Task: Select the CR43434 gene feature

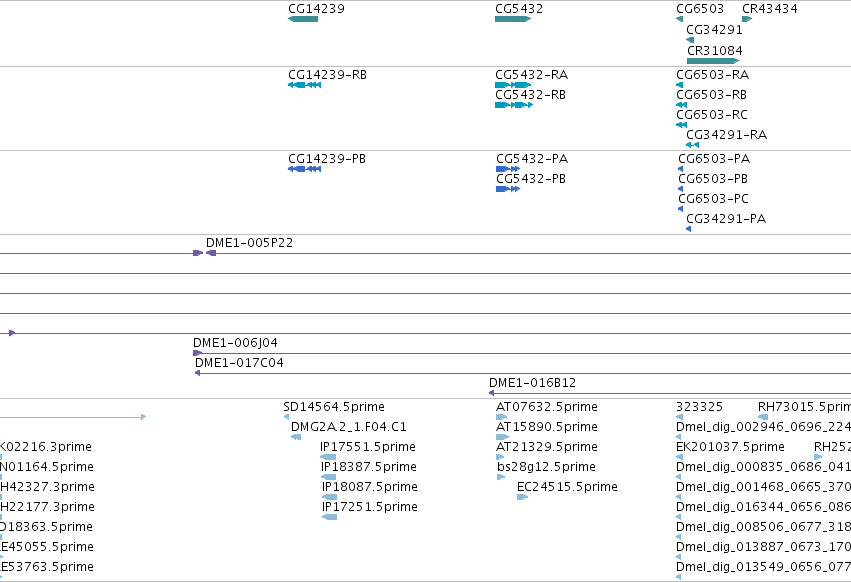Action: pos(747,19)
